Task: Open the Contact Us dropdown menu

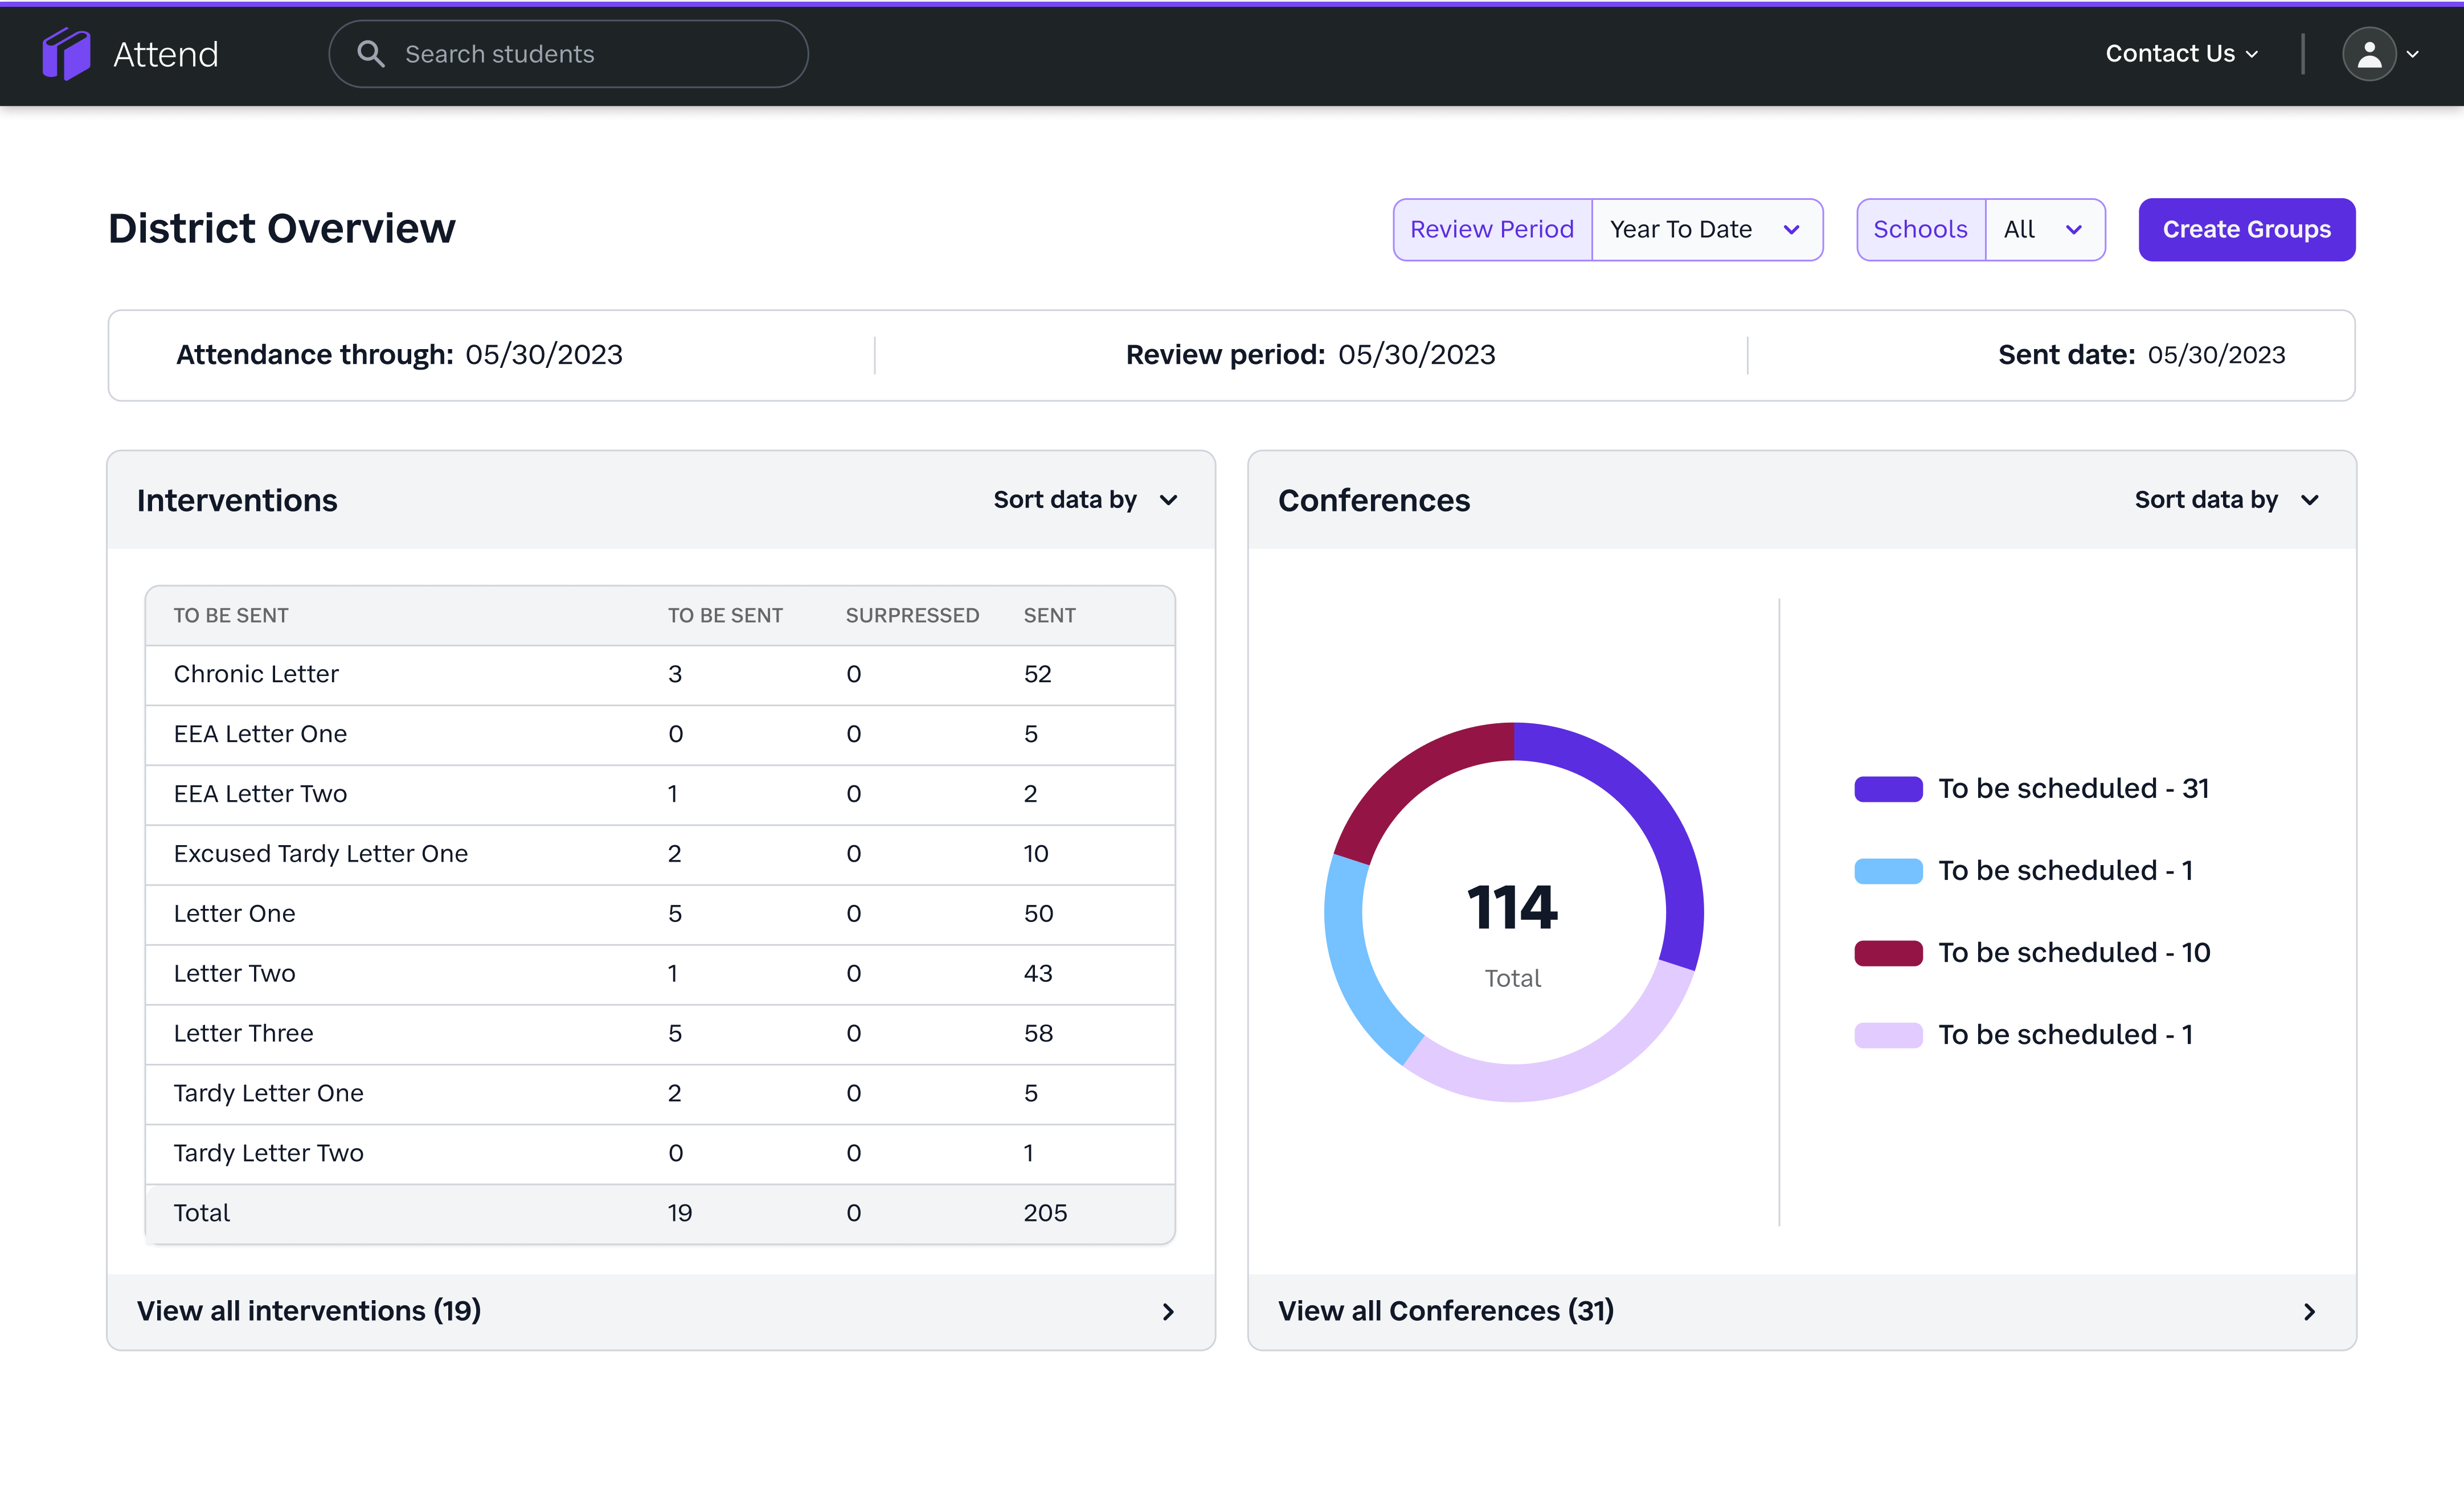Action: (2181, 54)
